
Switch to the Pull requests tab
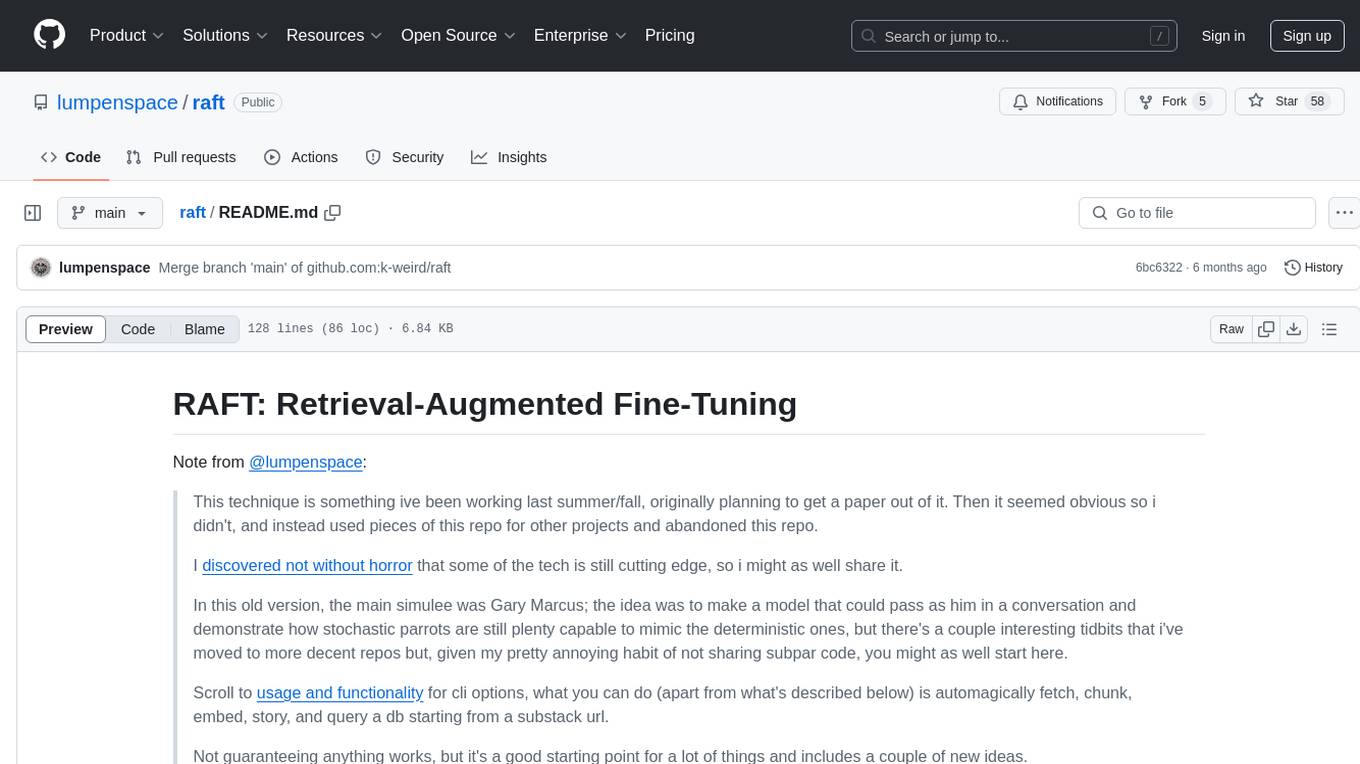point(181,157)
